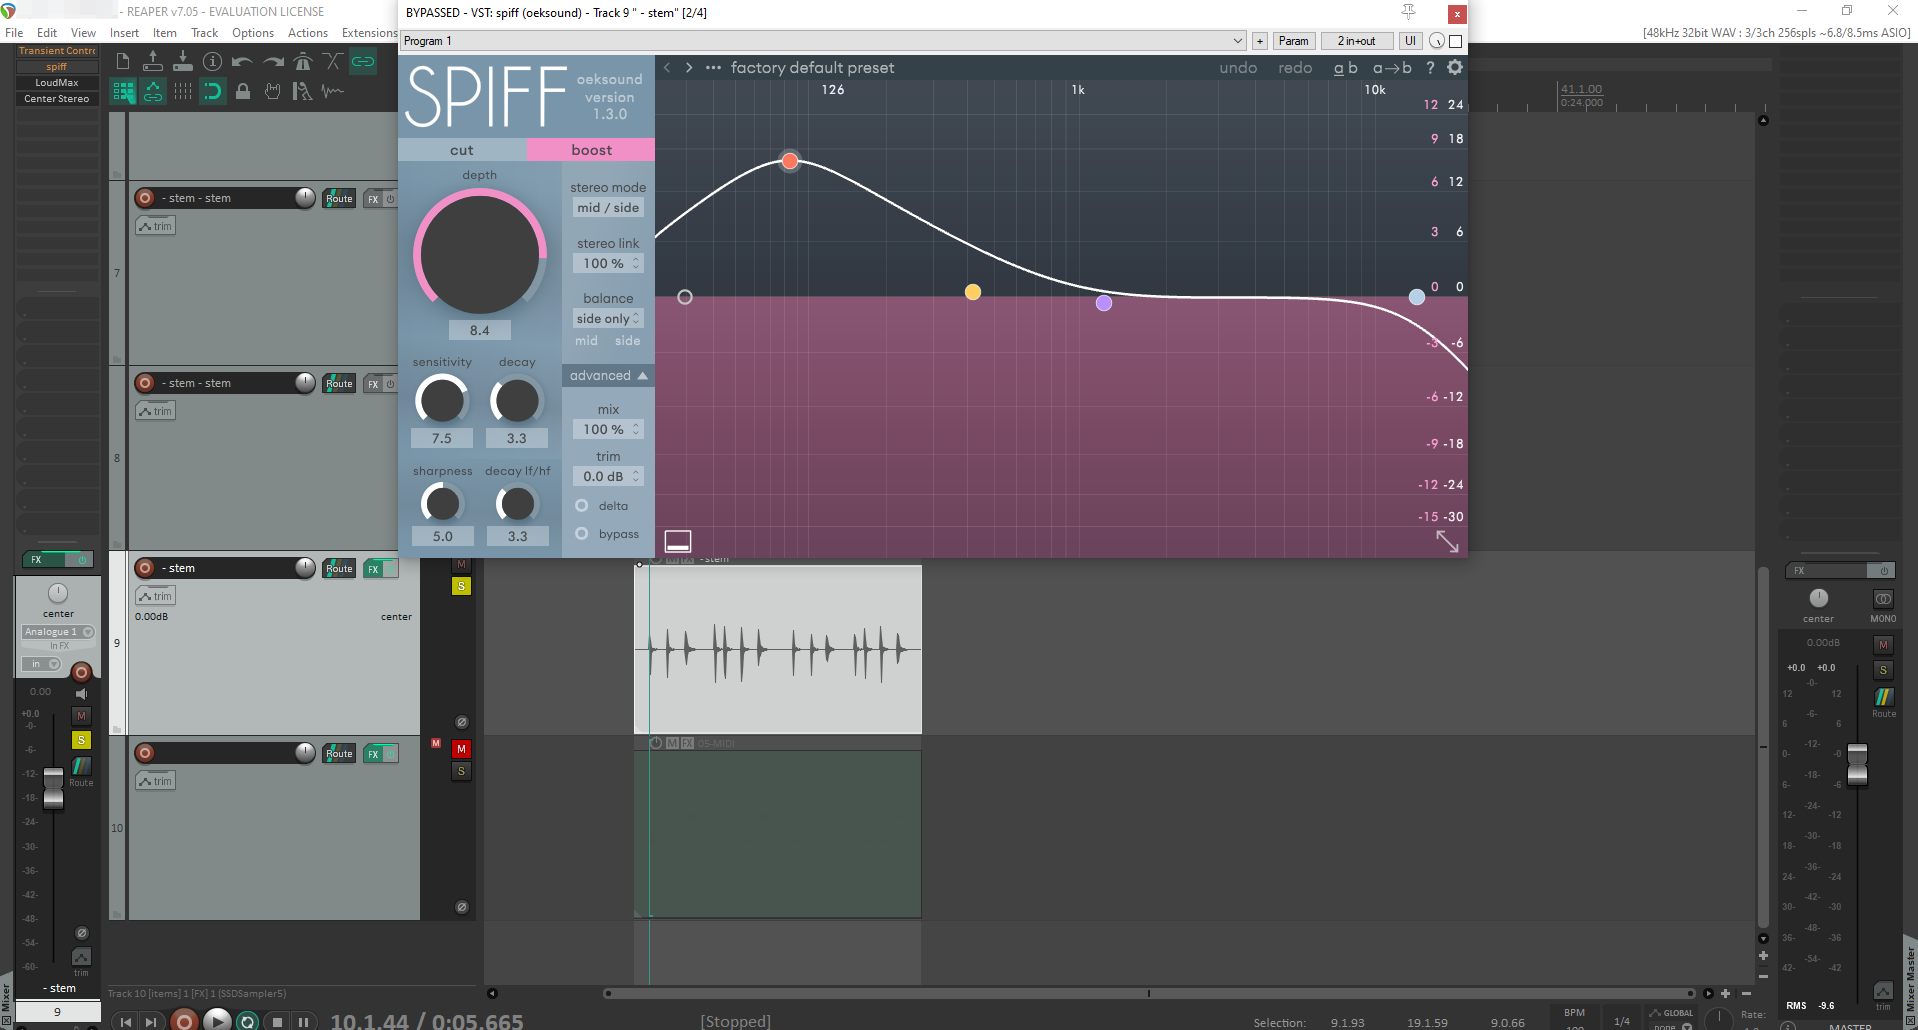This screenshot has height=1030, width=1918.
Task: Toggle snap magnet icon
Action: (213, 92)
